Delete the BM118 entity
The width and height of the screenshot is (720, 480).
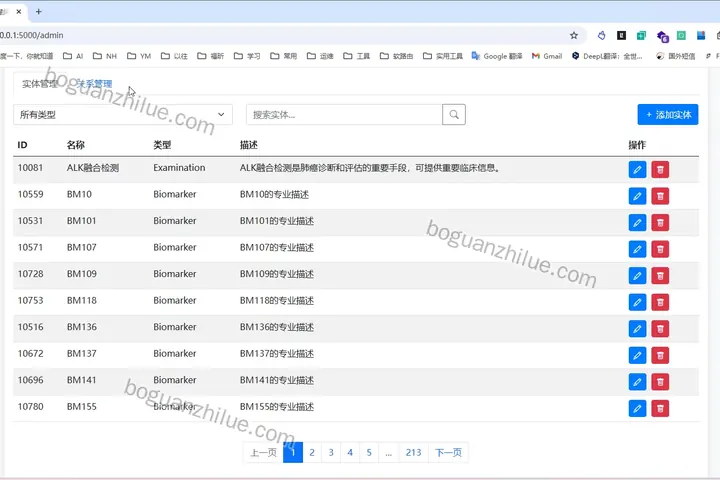(x=660, y=302)
